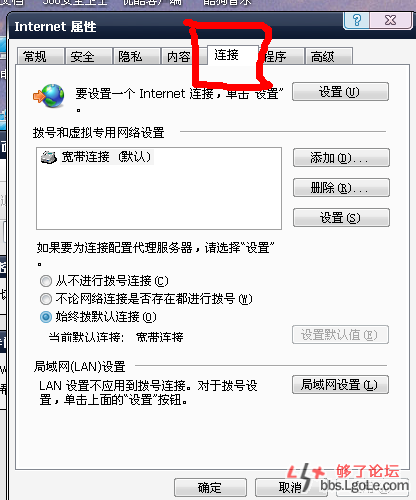Confirm with the 确定 button
The height and width of the screenshot is (500, 416).
[210, 488]
